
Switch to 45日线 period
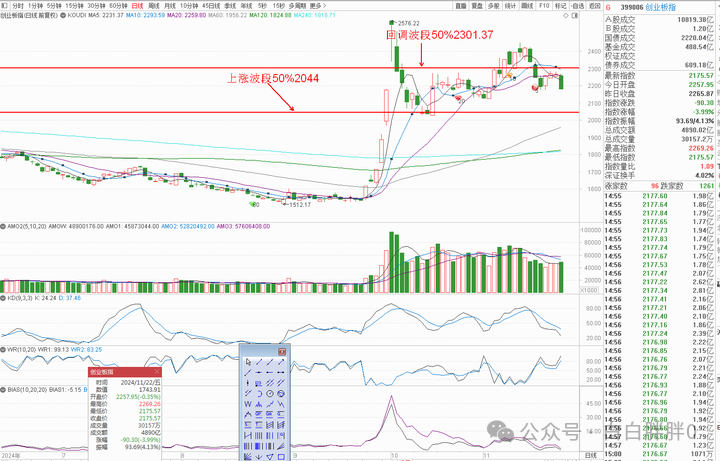(x=212, y=6)
